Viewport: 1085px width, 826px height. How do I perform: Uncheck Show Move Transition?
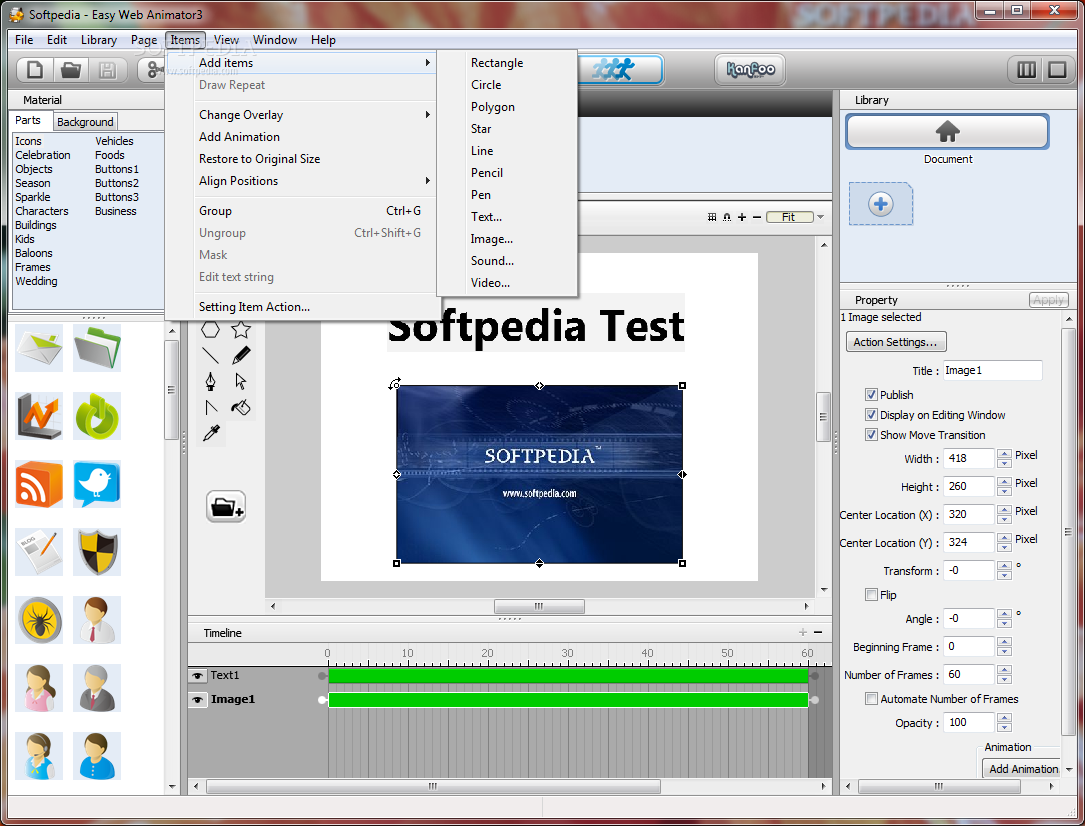(x=871, y=434)
